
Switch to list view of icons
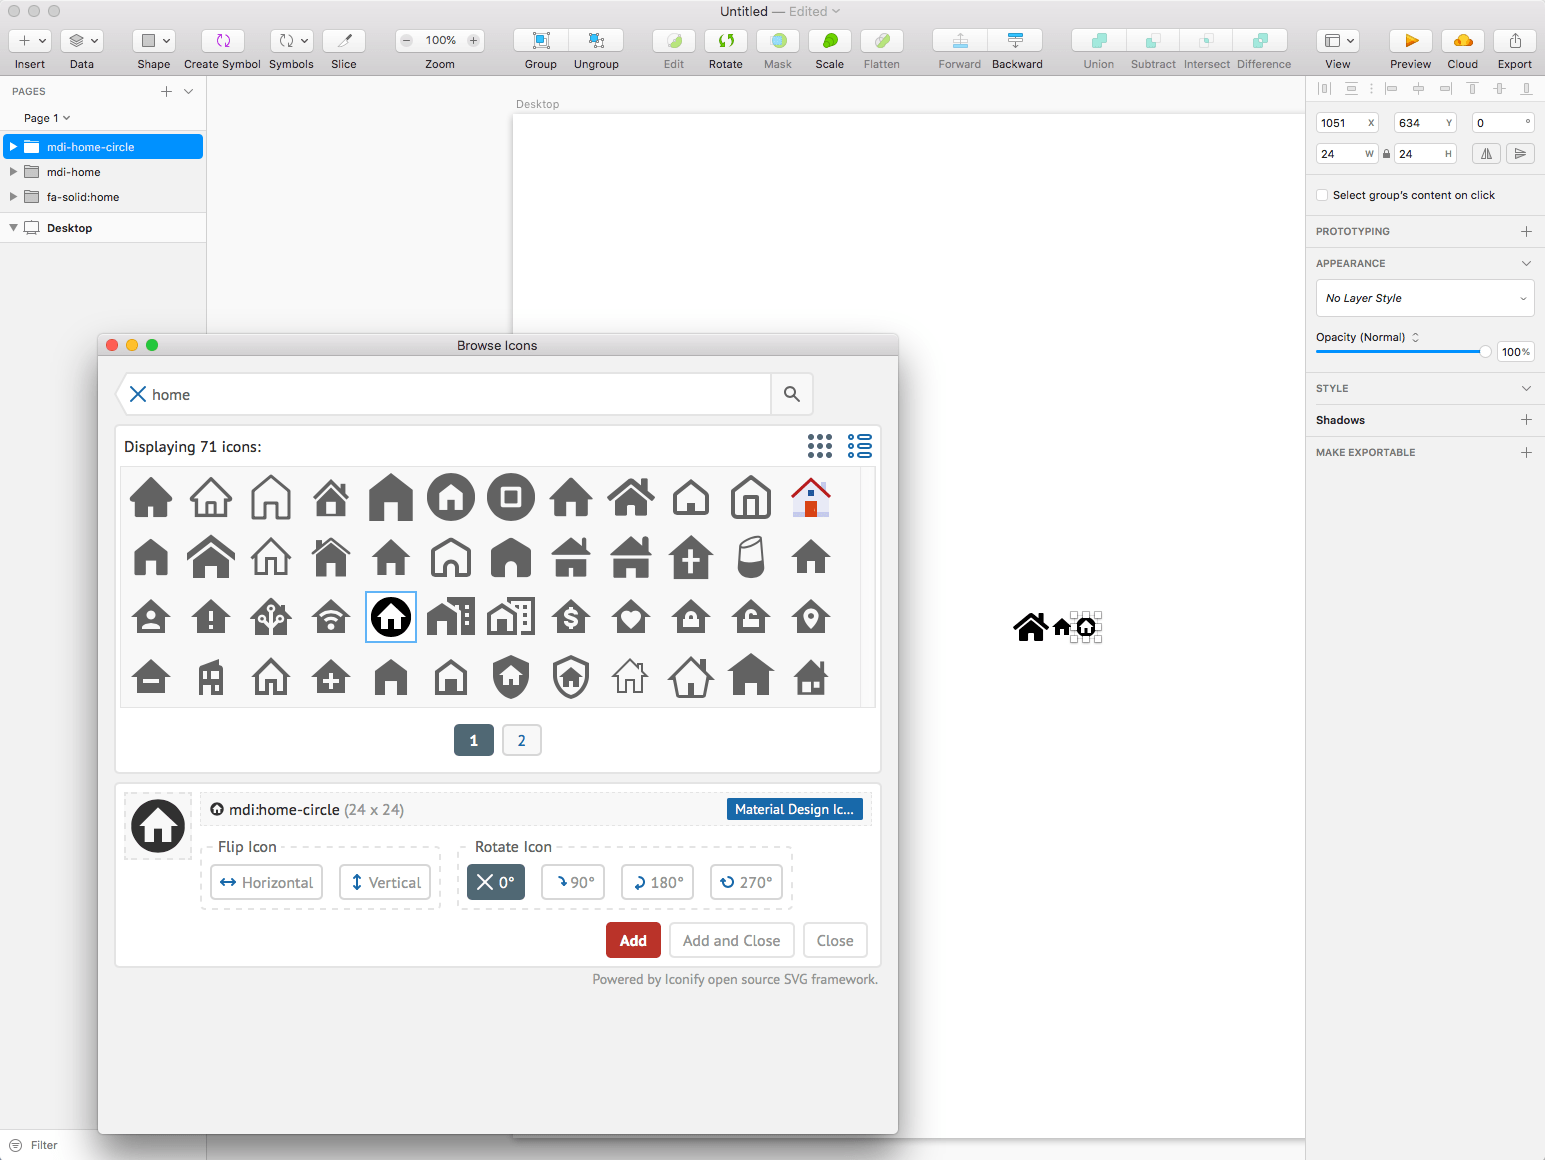(859, 446)
